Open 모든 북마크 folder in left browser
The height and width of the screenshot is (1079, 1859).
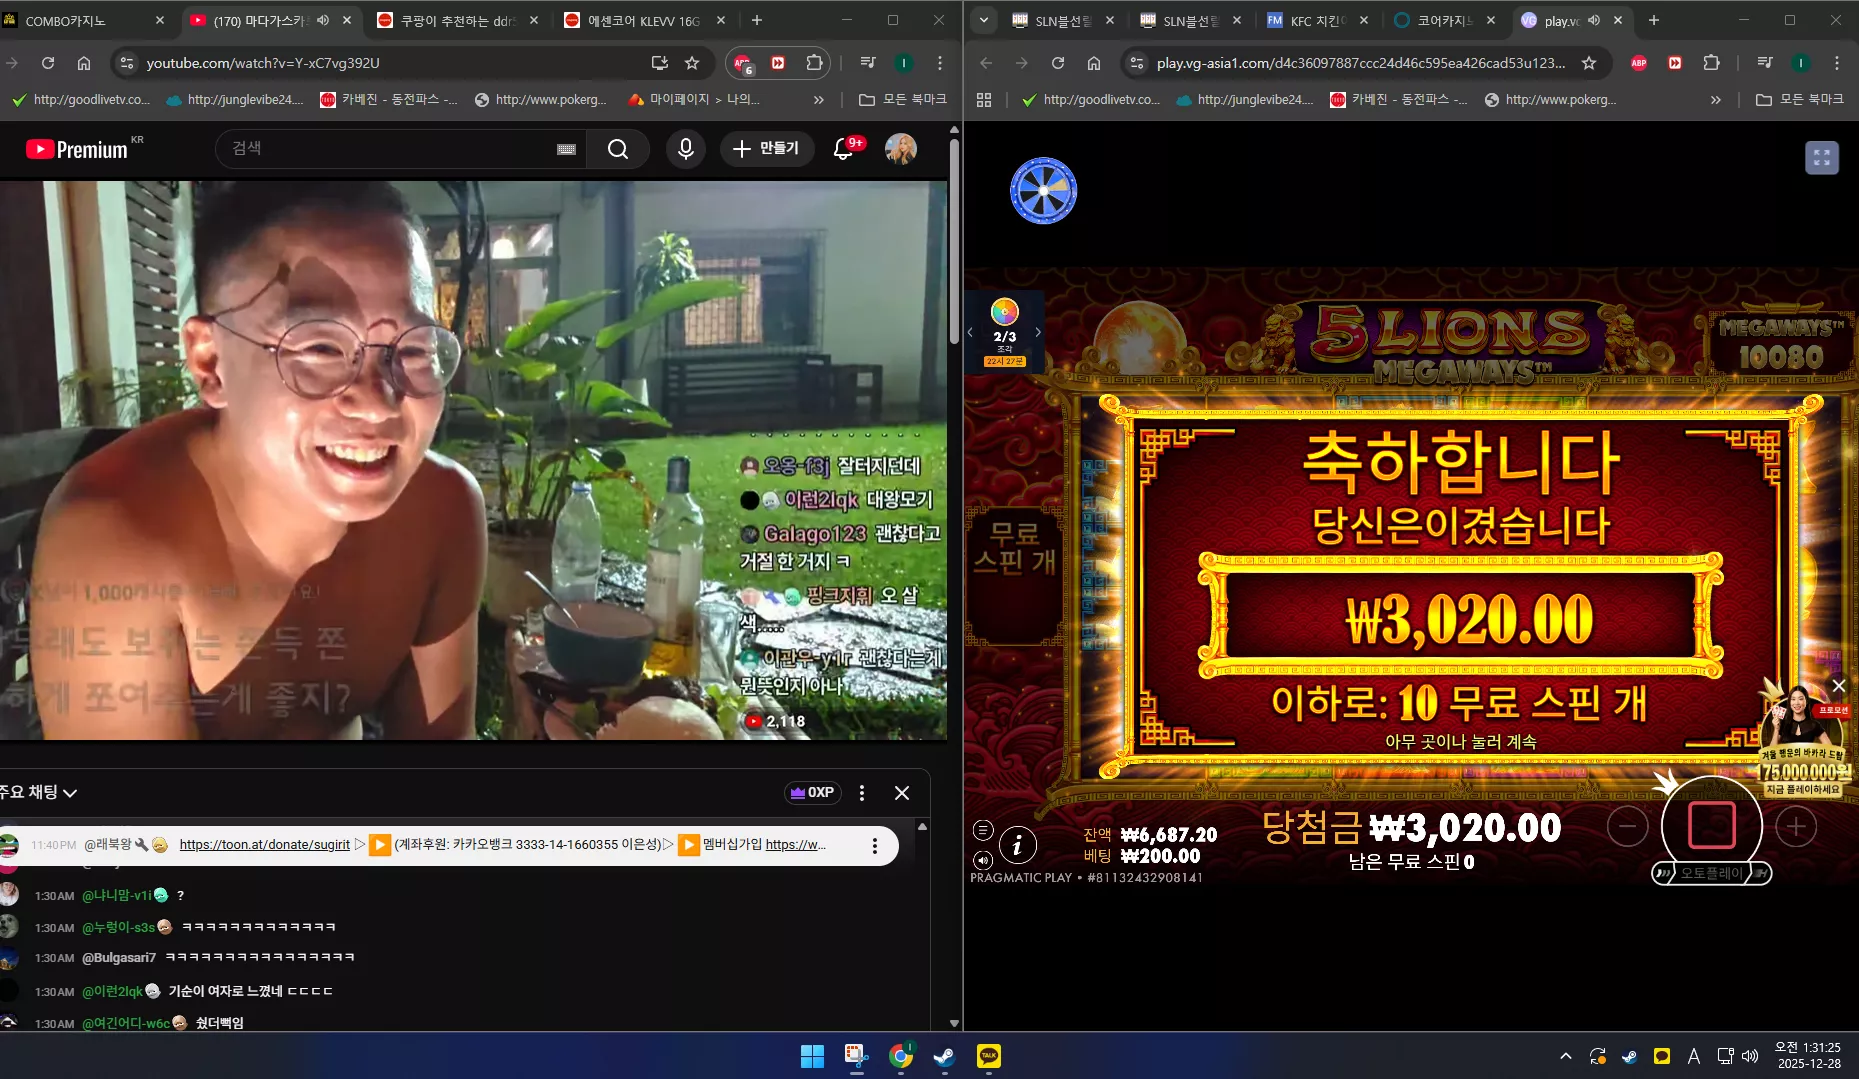[x=902, y=100]
